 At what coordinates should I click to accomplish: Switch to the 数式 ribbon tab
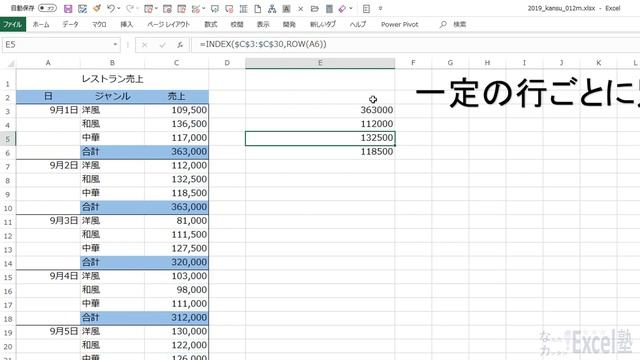[x=211, y=24]
